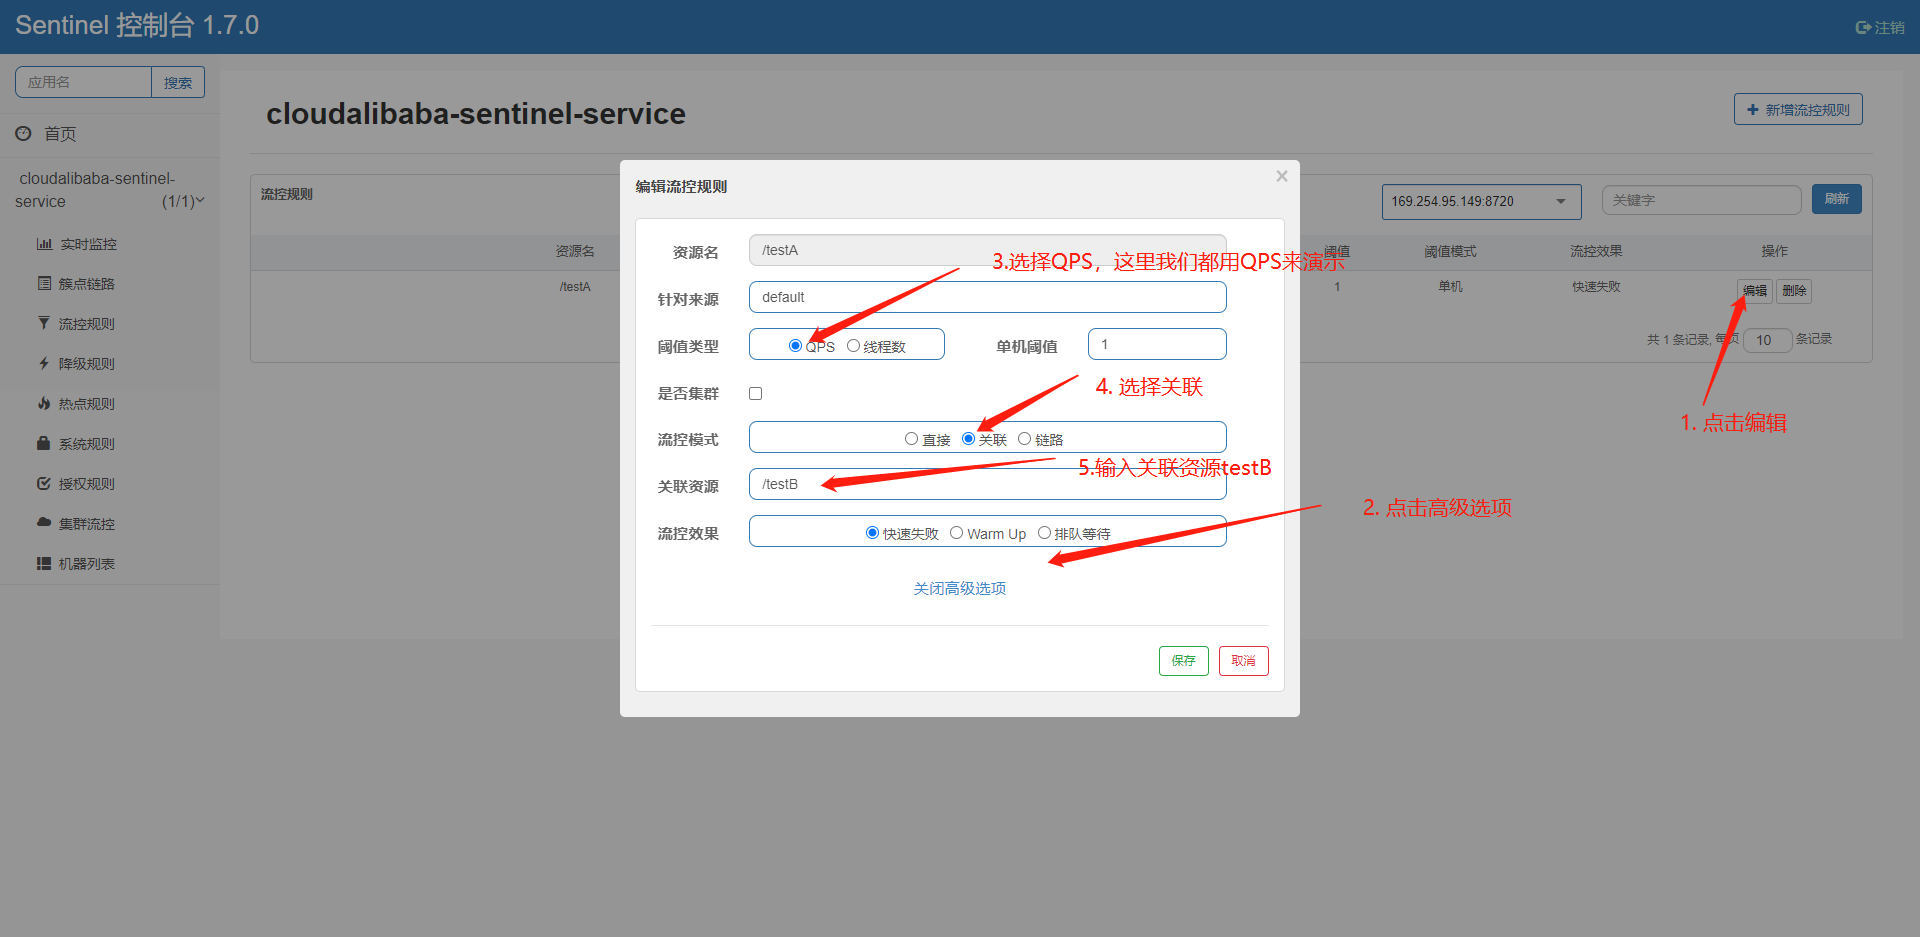Viewport: 1920px width, 937px height.
Task: Click the page size field showing 10
Action: (1767, 340)
